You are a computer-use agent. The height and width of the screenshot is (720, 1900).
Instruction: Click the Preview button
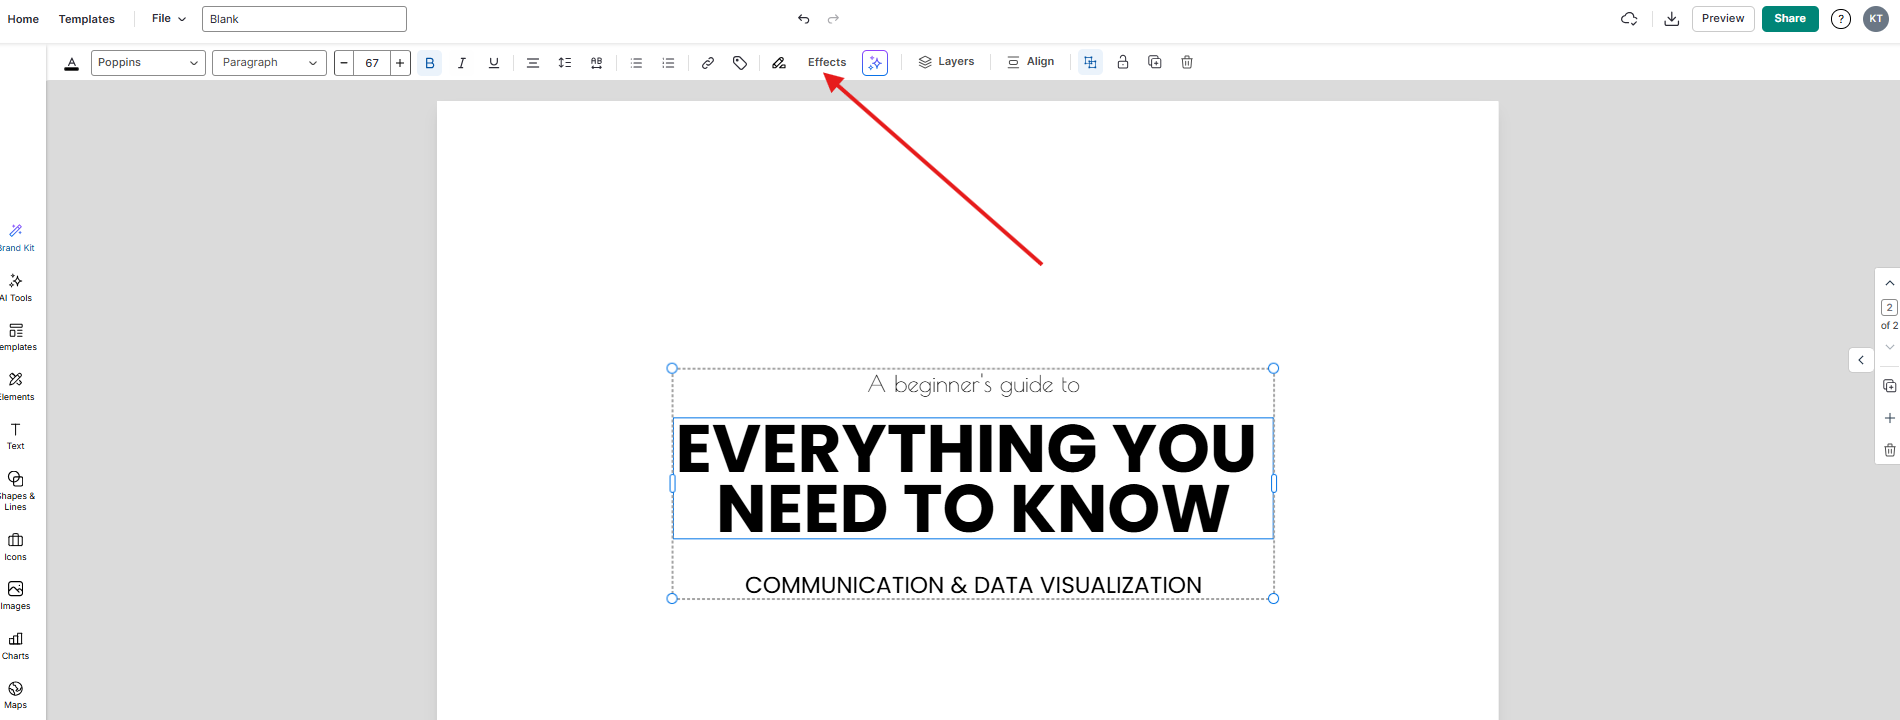(1722, 19)
